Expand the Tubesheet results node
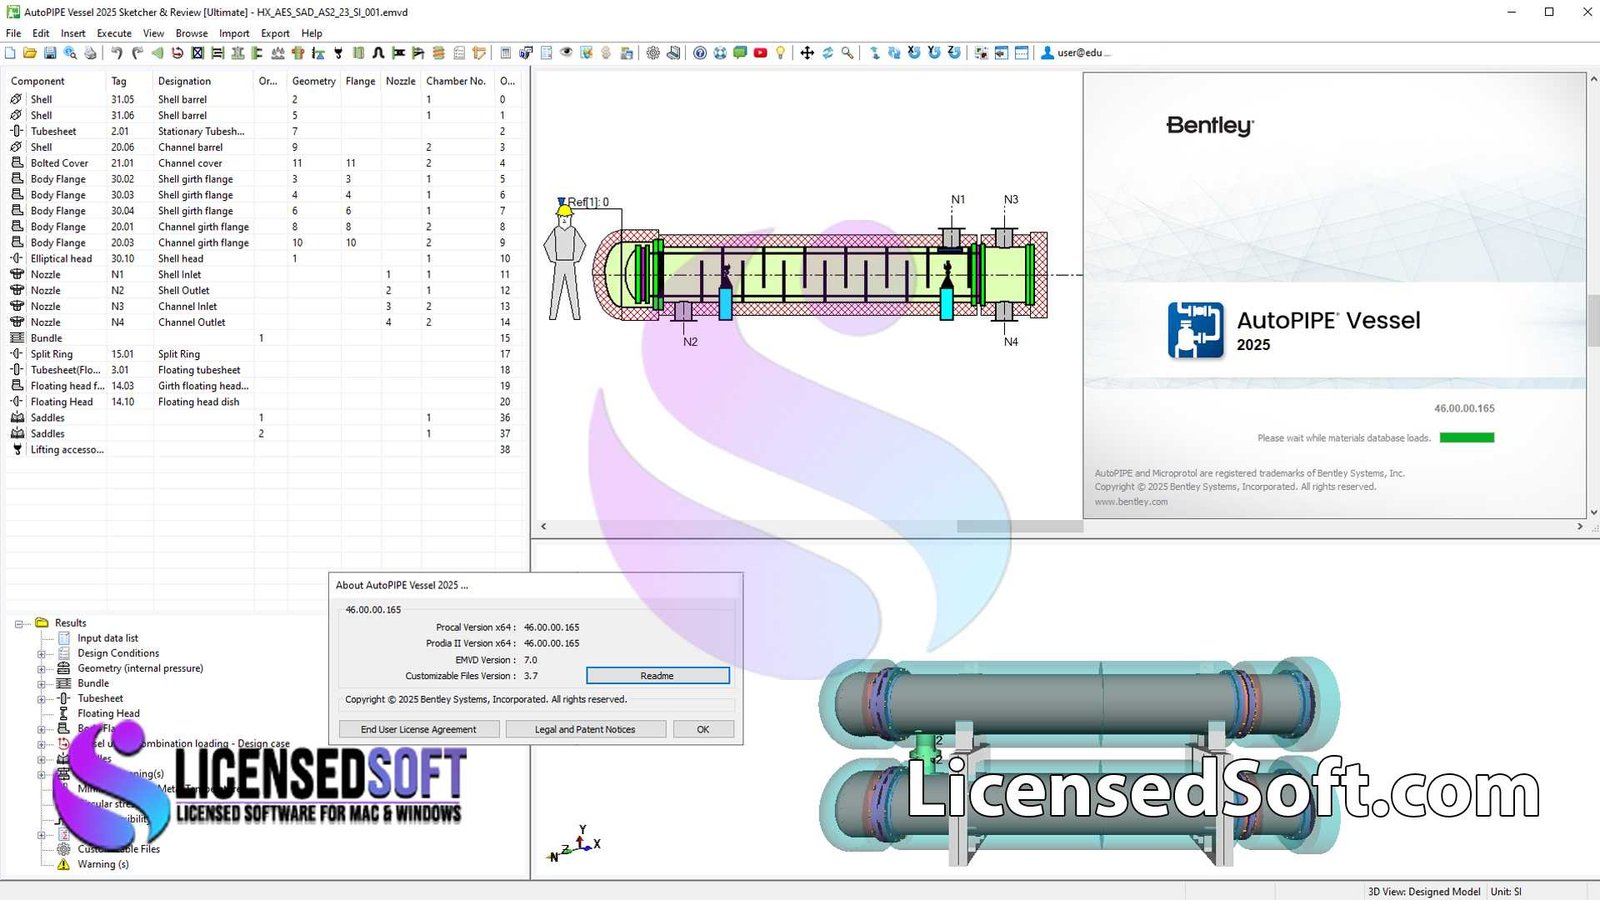Image resolution: width=1600 pixels, height=900 pixels. click(x=42, y=699)
